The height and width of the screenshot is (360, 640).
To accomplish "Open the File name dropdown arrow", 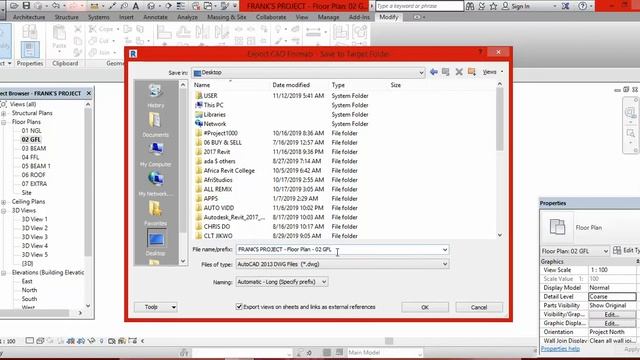I will coord(445,249).
